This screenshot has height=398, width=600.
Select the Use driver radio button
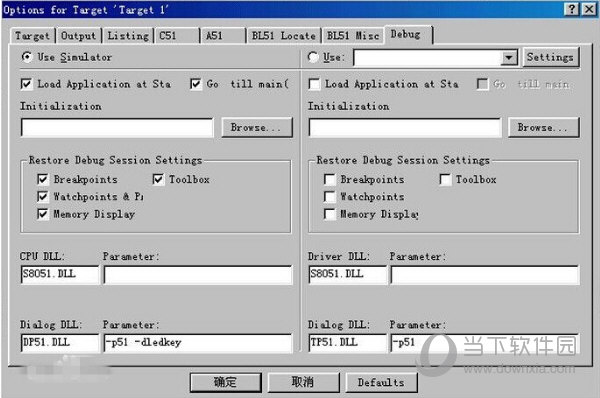tap(313, 57)
